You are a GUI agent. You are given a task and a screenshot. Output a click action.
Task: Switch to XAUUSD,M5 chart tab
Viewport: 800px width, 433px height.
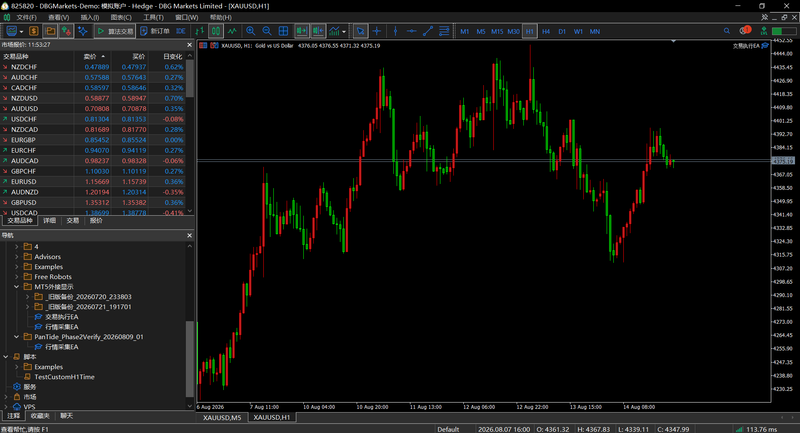tap(222, 418)
